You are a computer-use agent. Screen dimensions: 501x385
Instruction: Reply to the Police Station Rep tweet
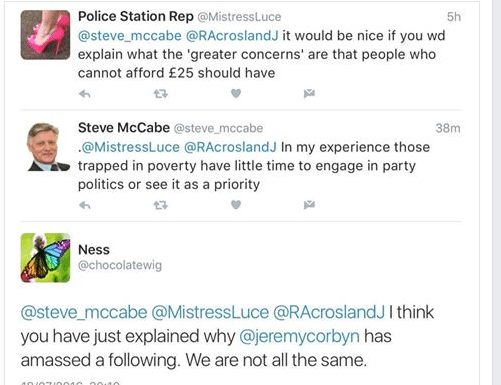(85, 94)
